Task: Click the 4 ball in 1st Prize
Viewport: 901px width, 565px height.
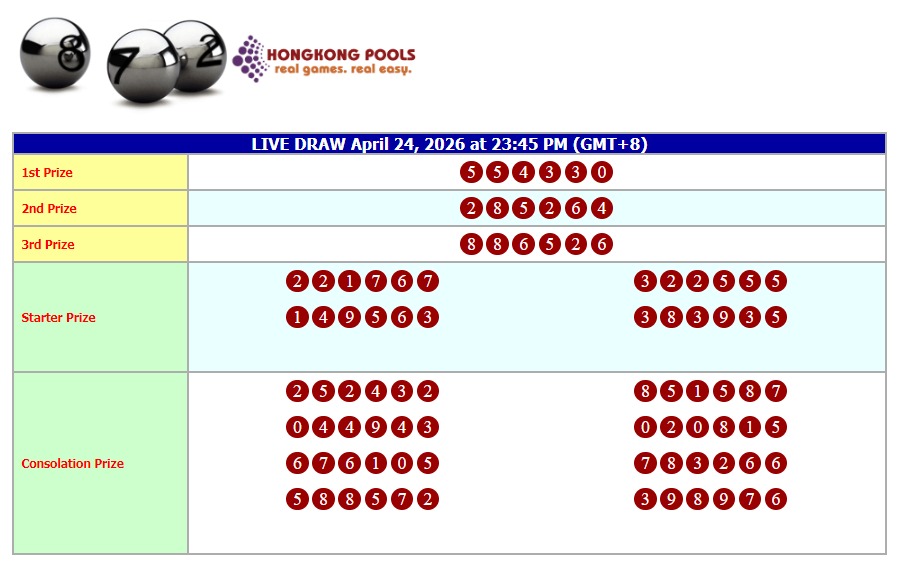Action: coord(523,172)
